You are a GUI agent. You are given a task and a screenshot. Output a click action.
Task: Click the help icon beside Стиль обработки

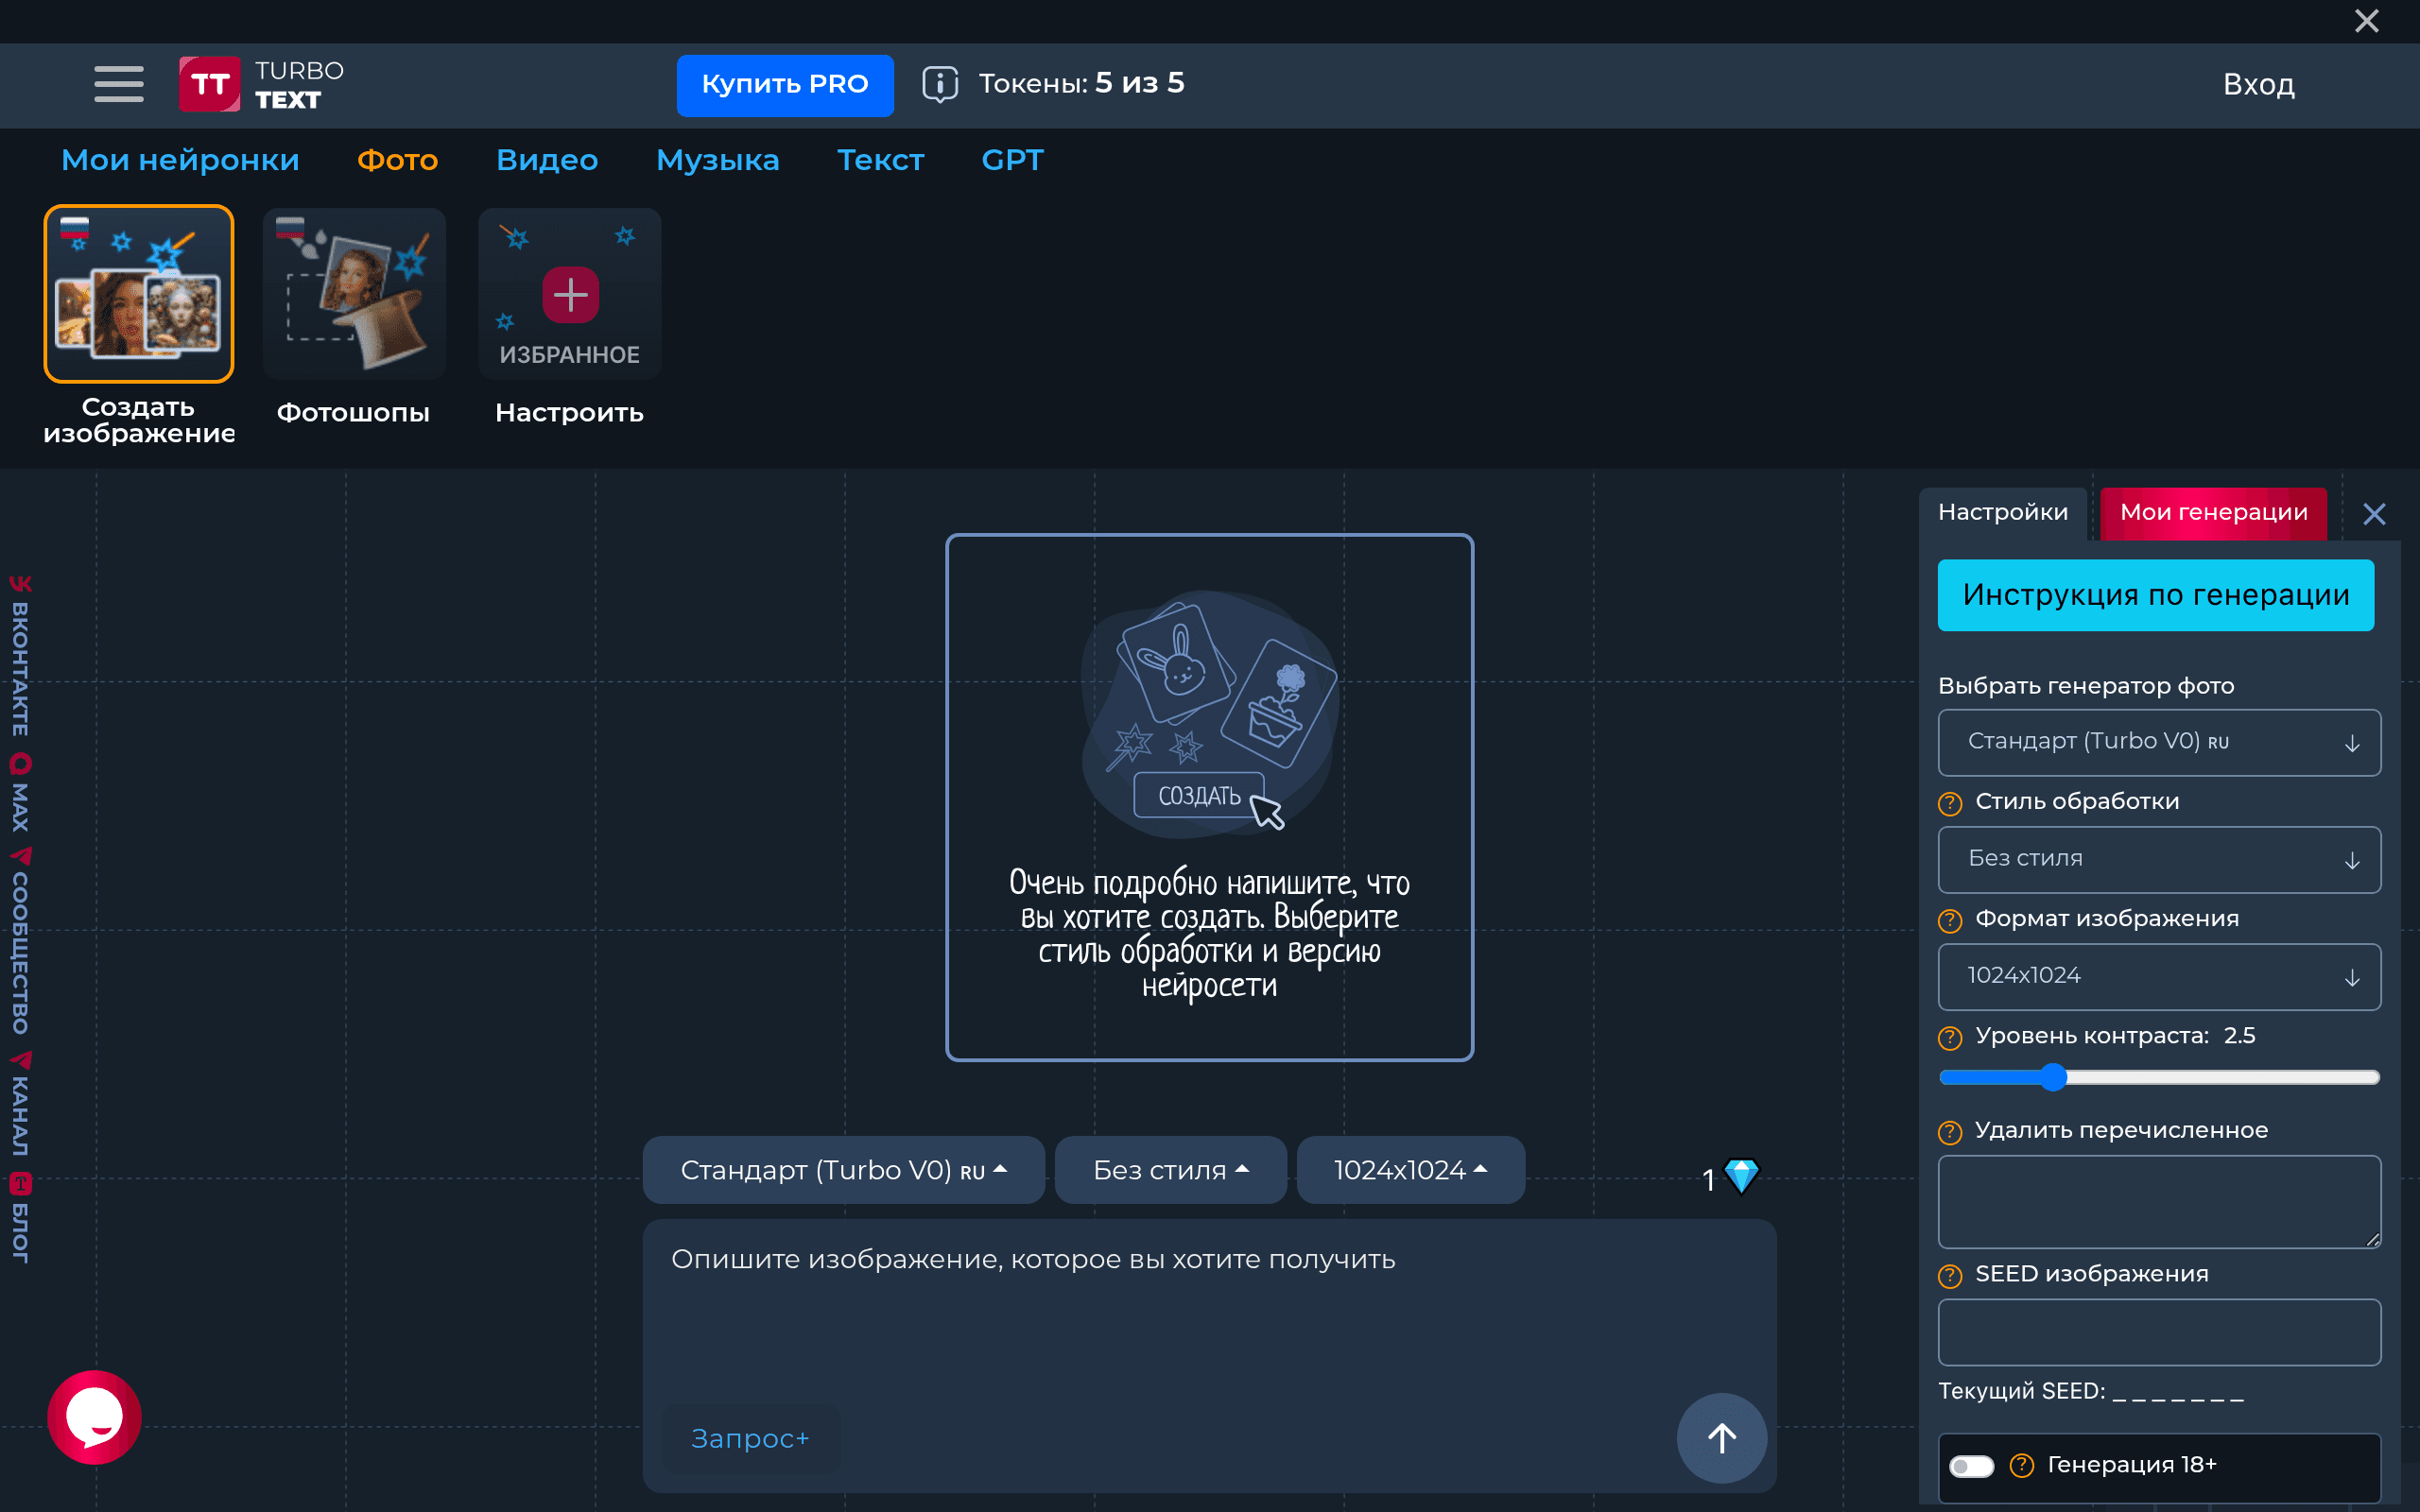[1949, 803]
